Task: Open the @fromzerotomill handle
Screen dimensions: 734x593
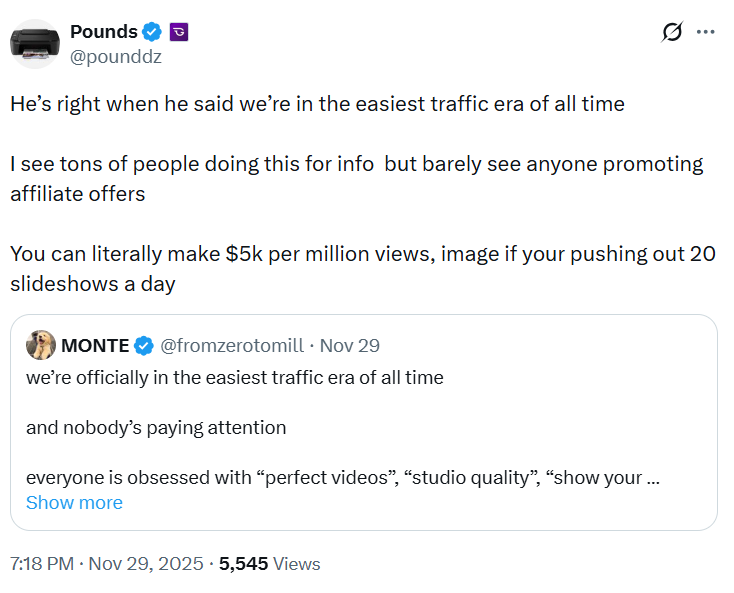Action: click(232, 346)
